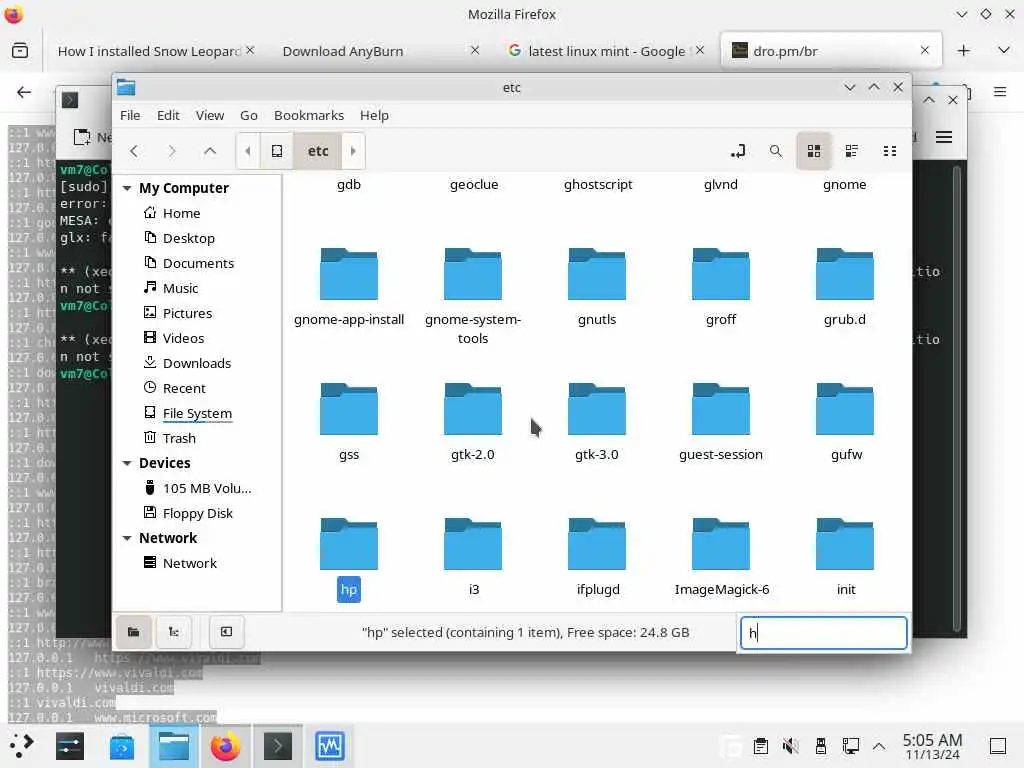The height and width of the screenshot is (768, 1024).
Task: Open the File menu
Action: 130,115
